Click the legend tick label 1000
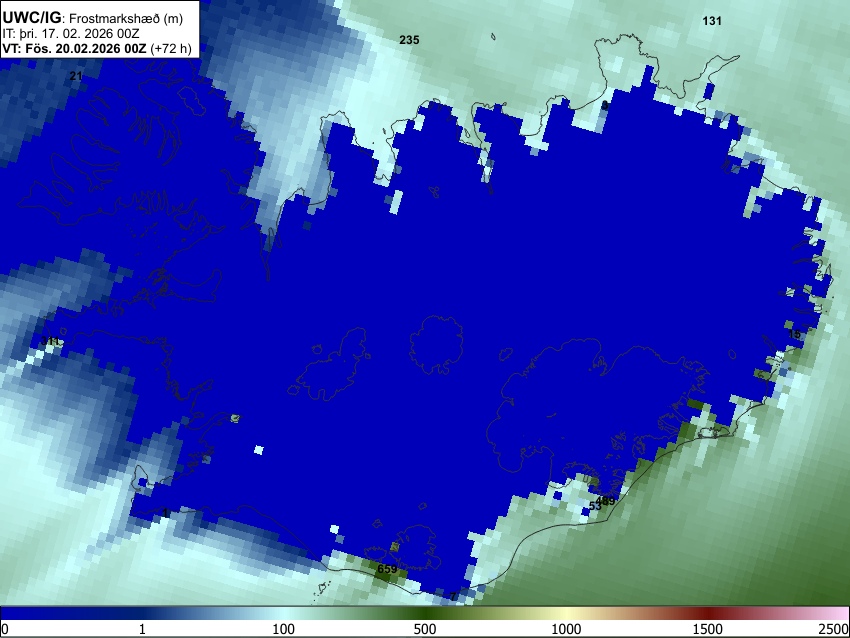 566,629
